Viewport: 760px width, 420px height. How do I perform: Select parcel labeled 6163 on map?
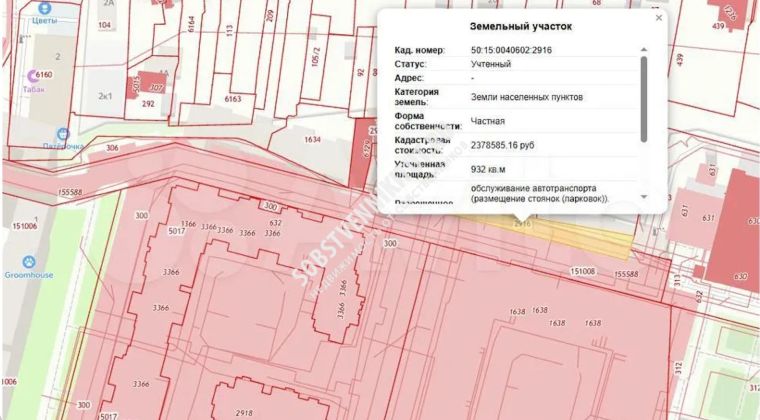coord(232,99)
